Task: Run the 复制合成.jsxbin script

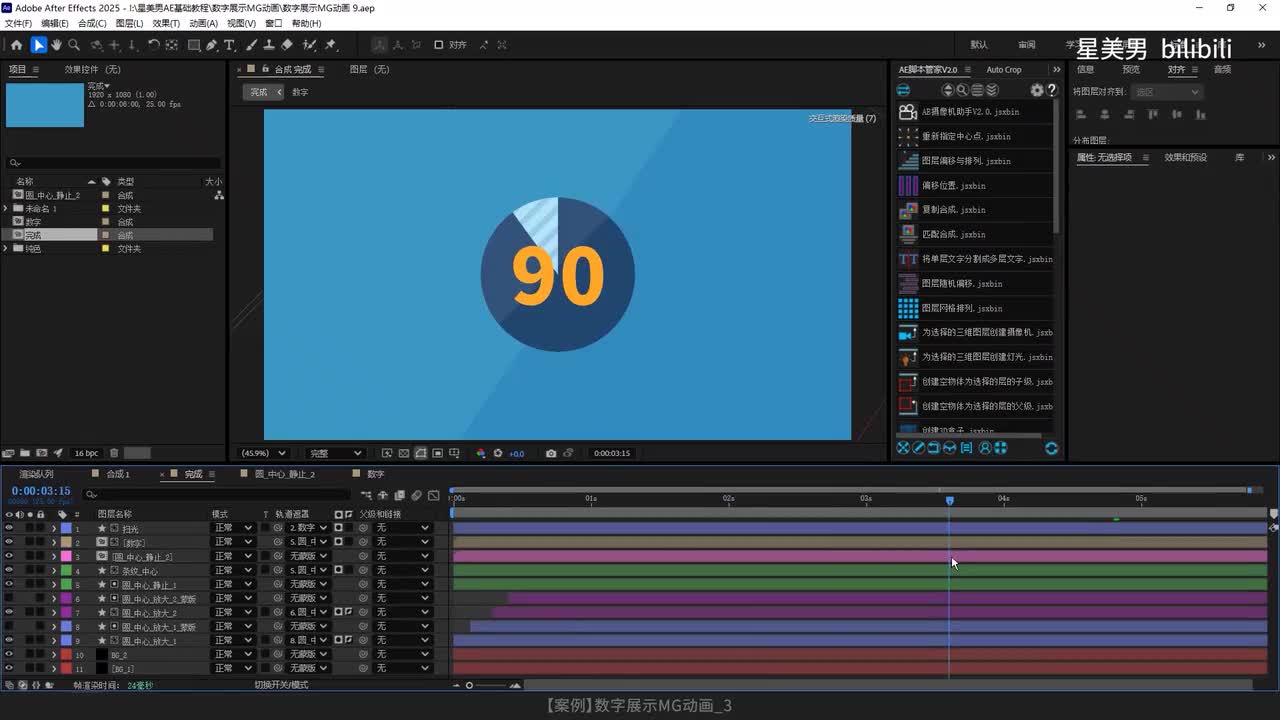Action: [953, 210]
